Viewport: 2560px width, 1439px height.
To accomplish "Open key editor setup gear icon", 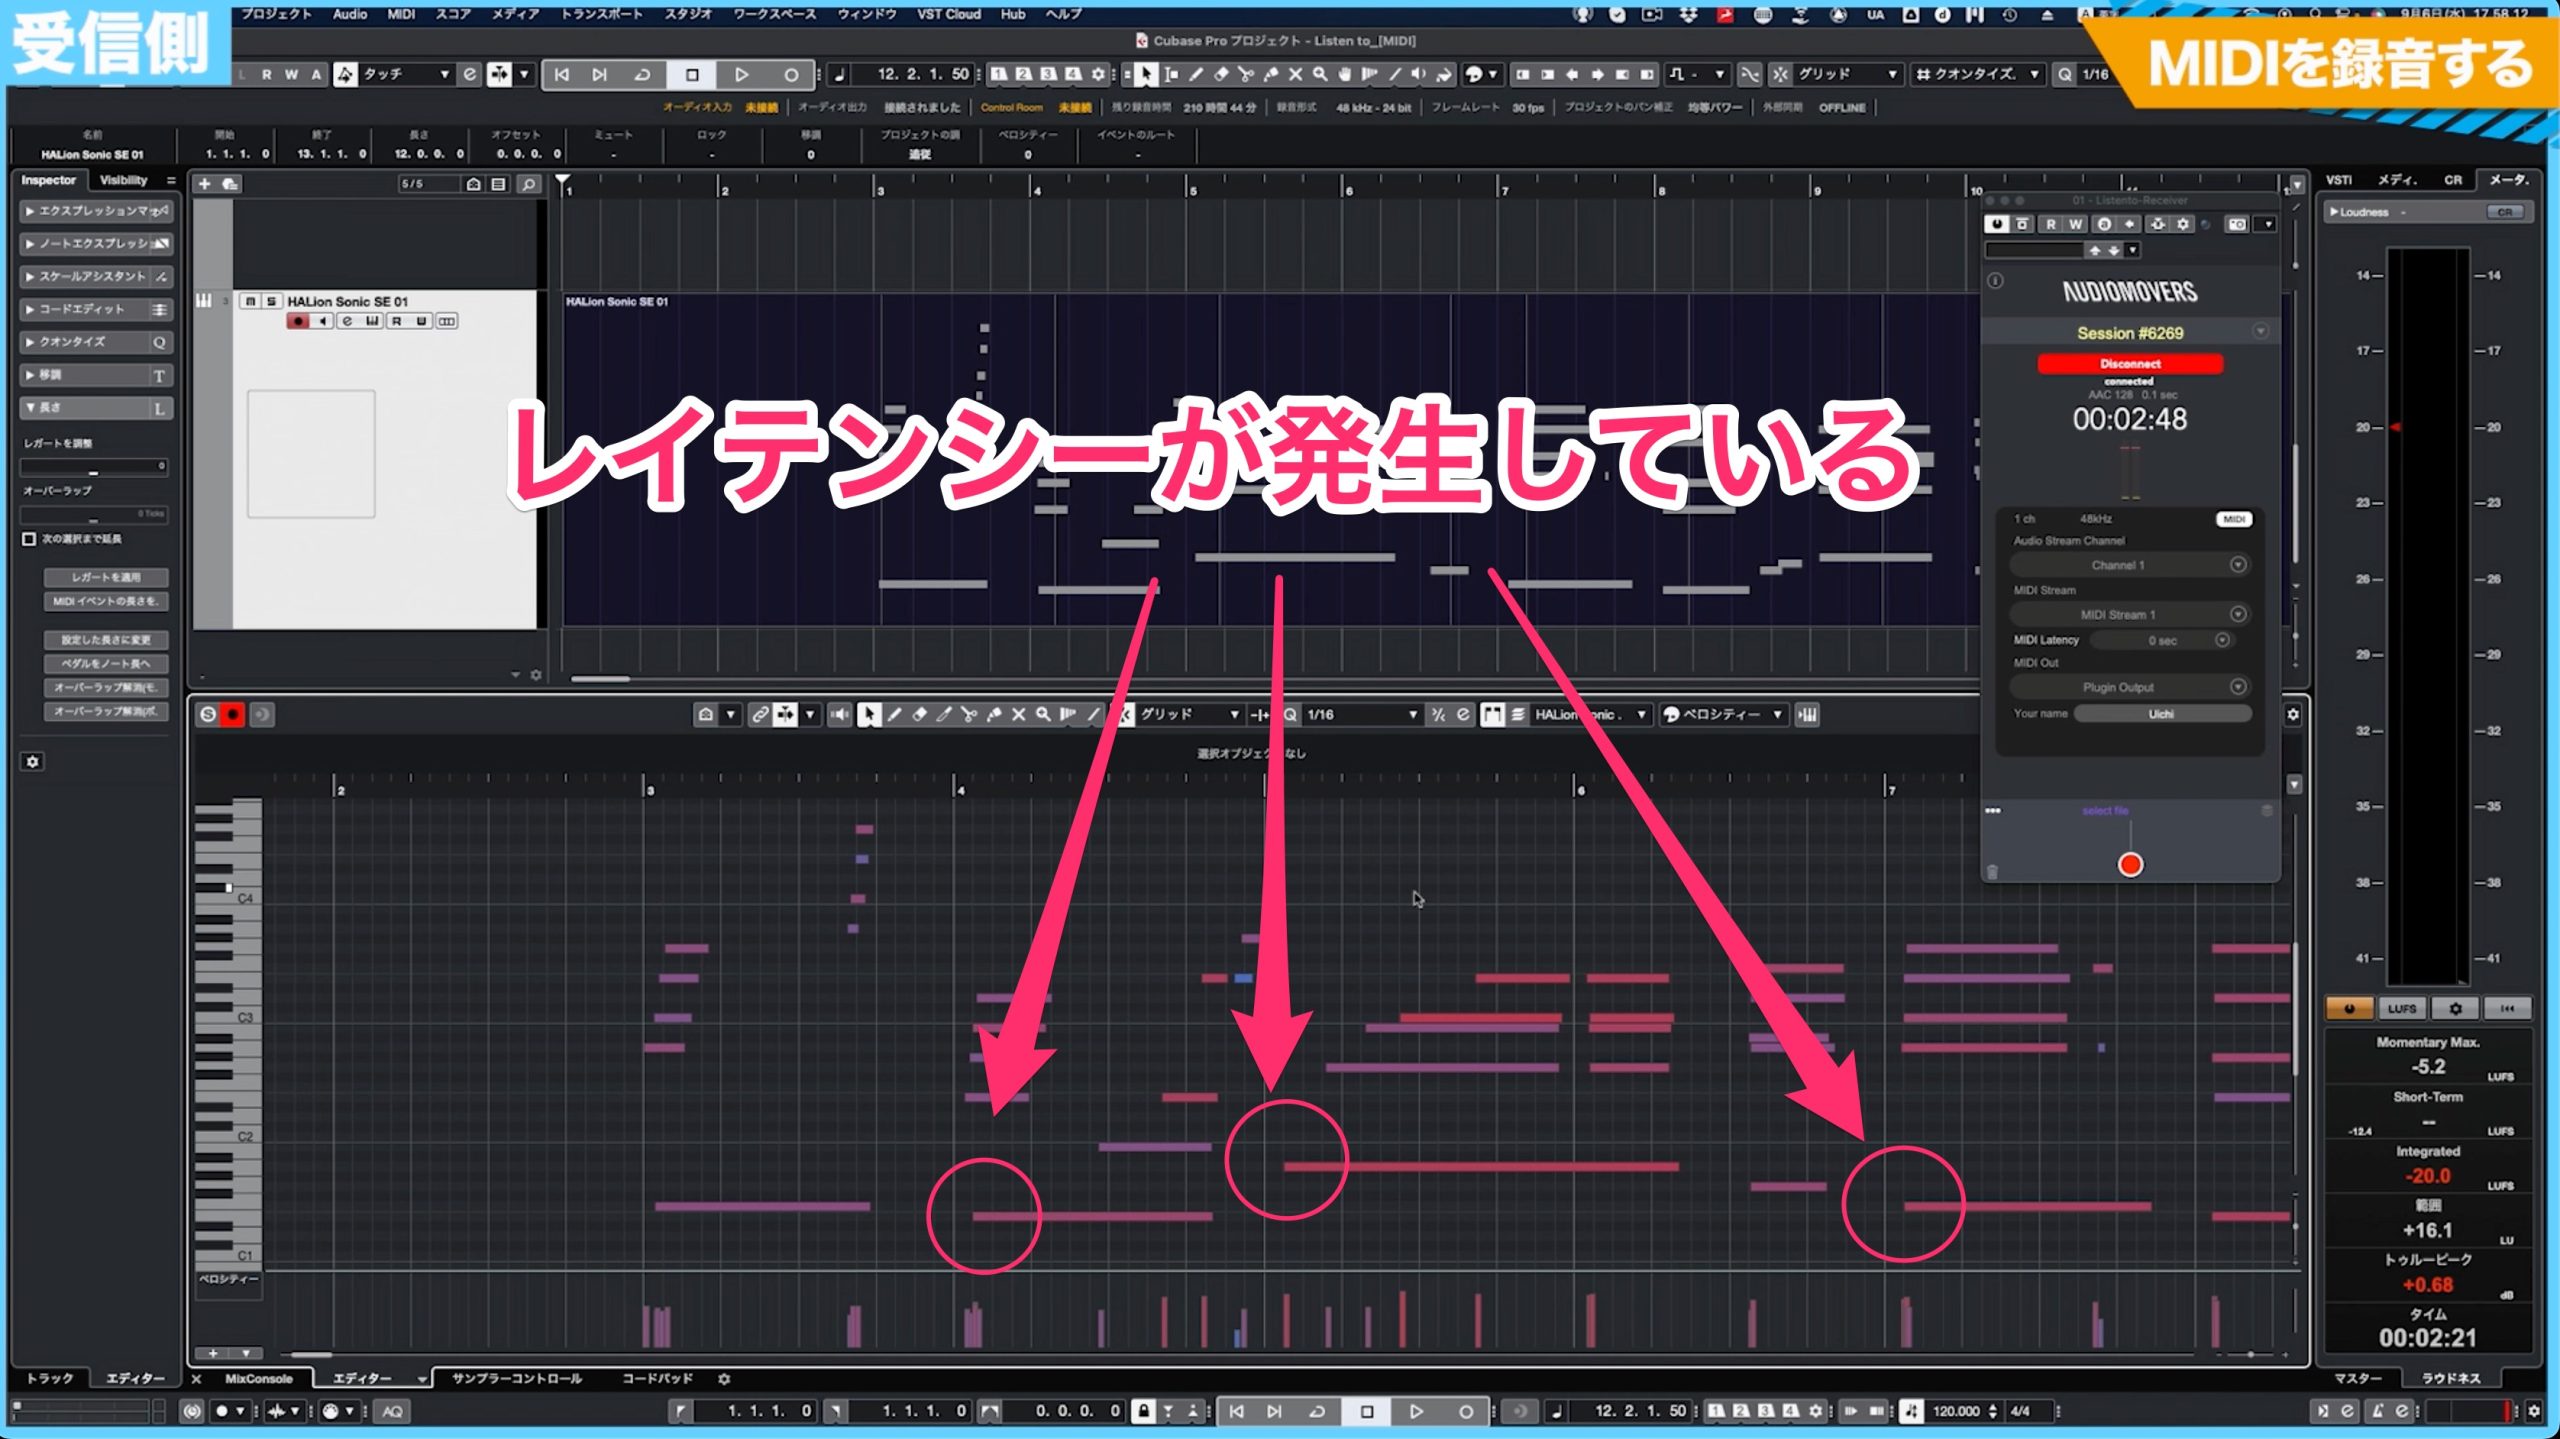I will click(x=2293, y=714).
